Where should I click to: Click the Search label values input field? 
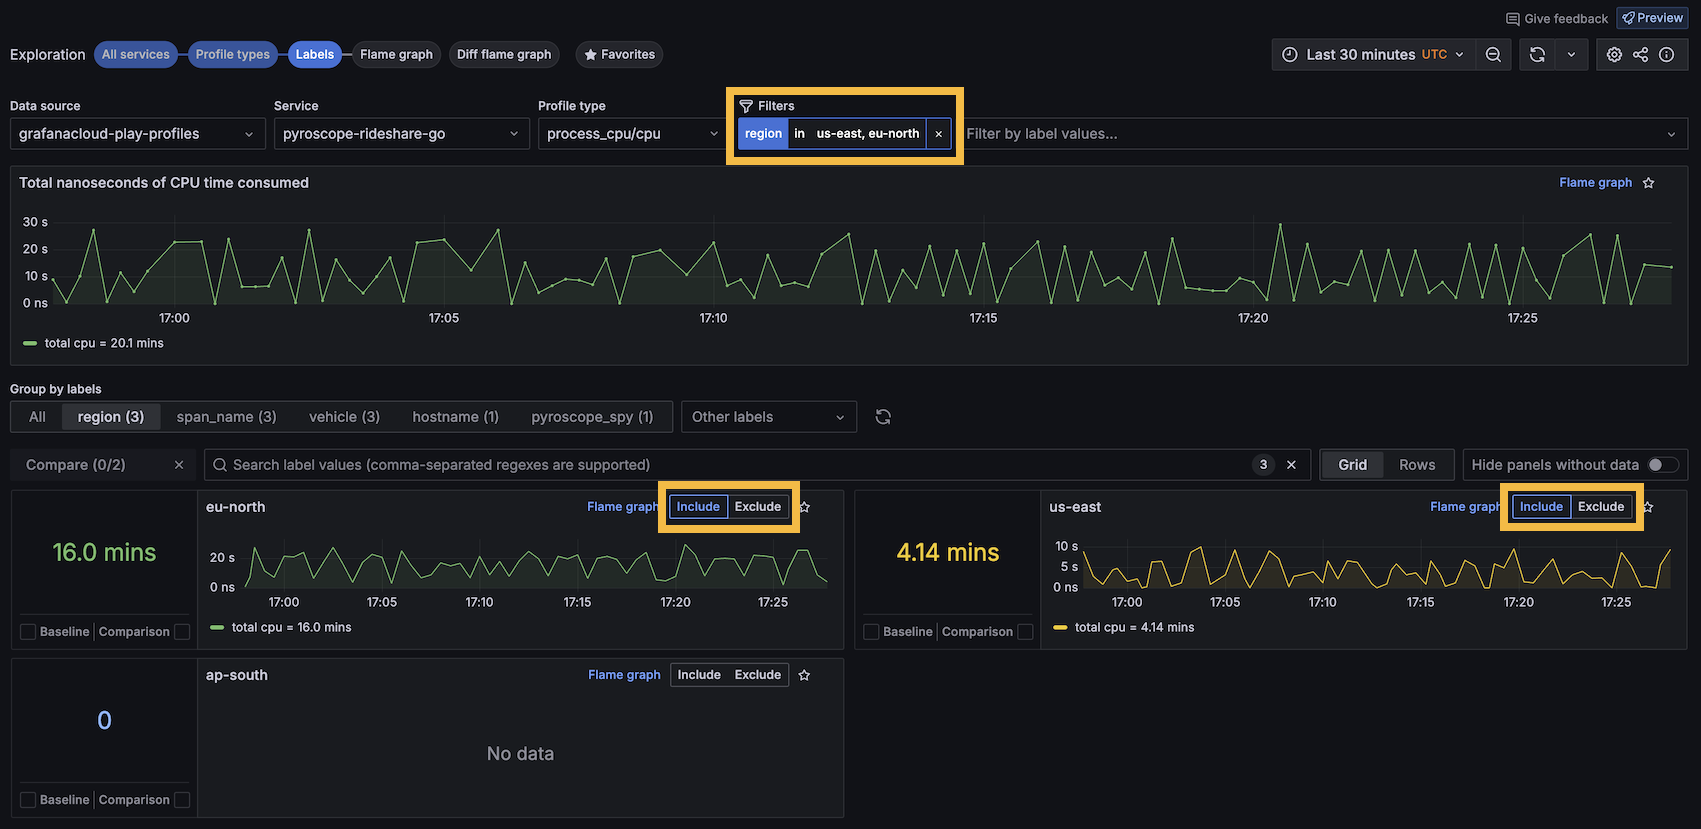730,465
